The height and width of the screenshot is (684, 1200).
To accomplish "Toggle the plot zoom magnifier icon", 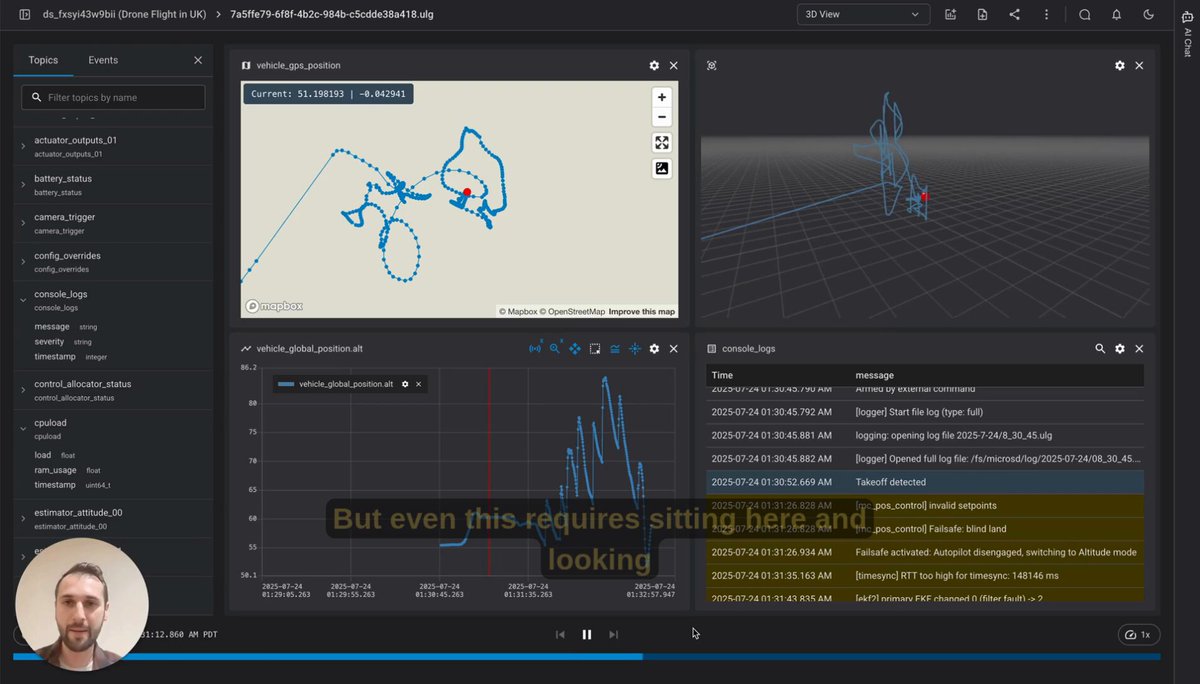I will pos(555,348).
